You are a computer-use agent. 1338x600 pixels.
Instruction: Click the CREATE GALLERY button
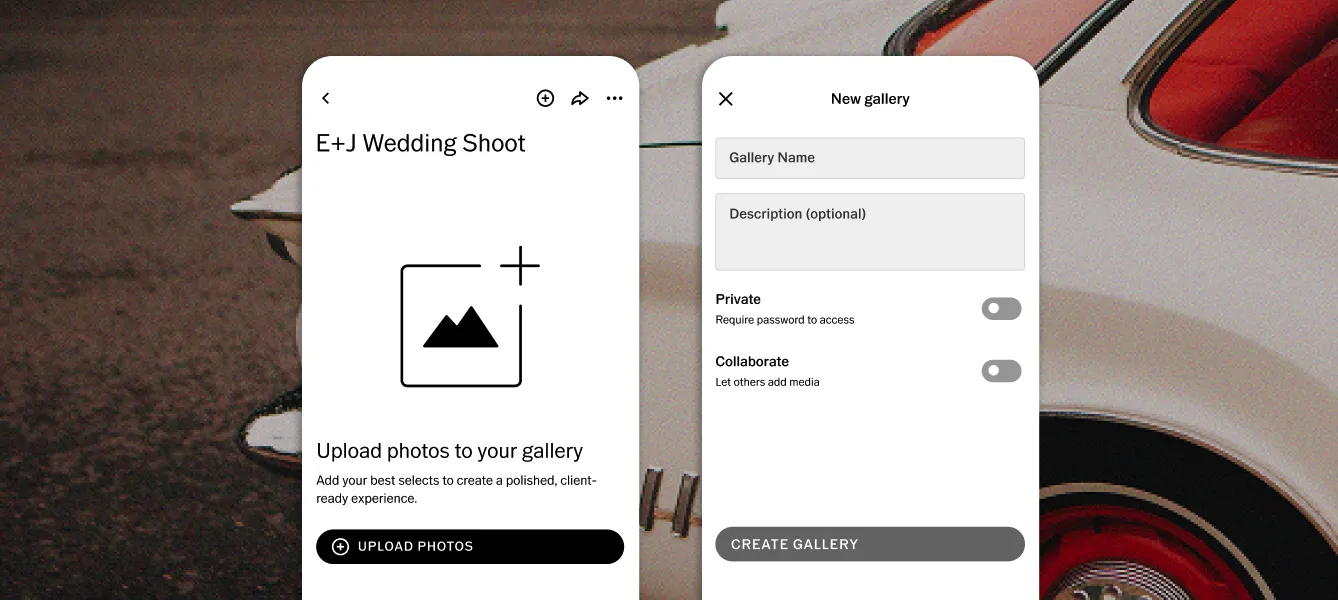pos(870,544)
